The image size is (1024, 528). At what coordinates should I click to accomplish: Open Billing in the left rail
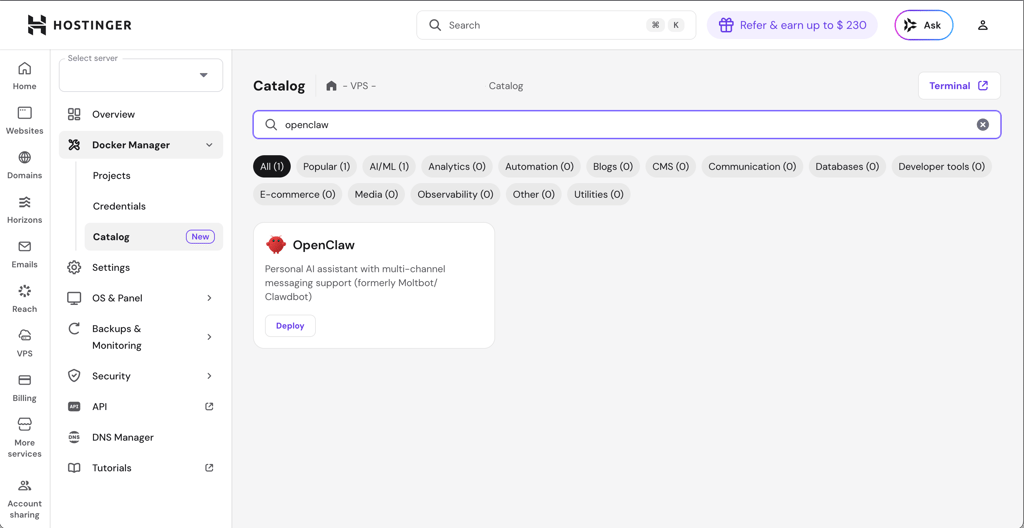(25, 388)
